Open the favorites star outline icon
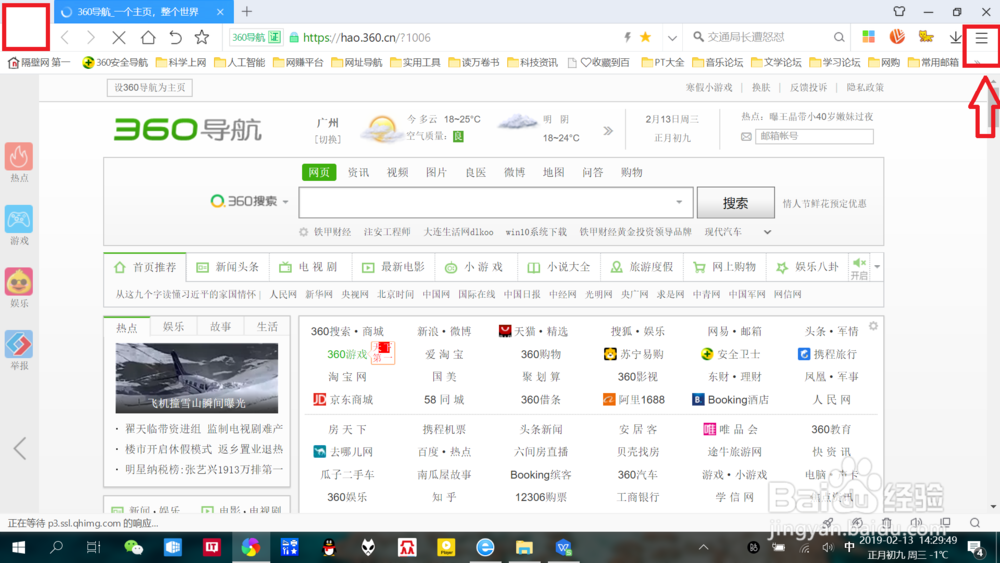The width and height of the screenshot is (1000, 563). point(202,38)
